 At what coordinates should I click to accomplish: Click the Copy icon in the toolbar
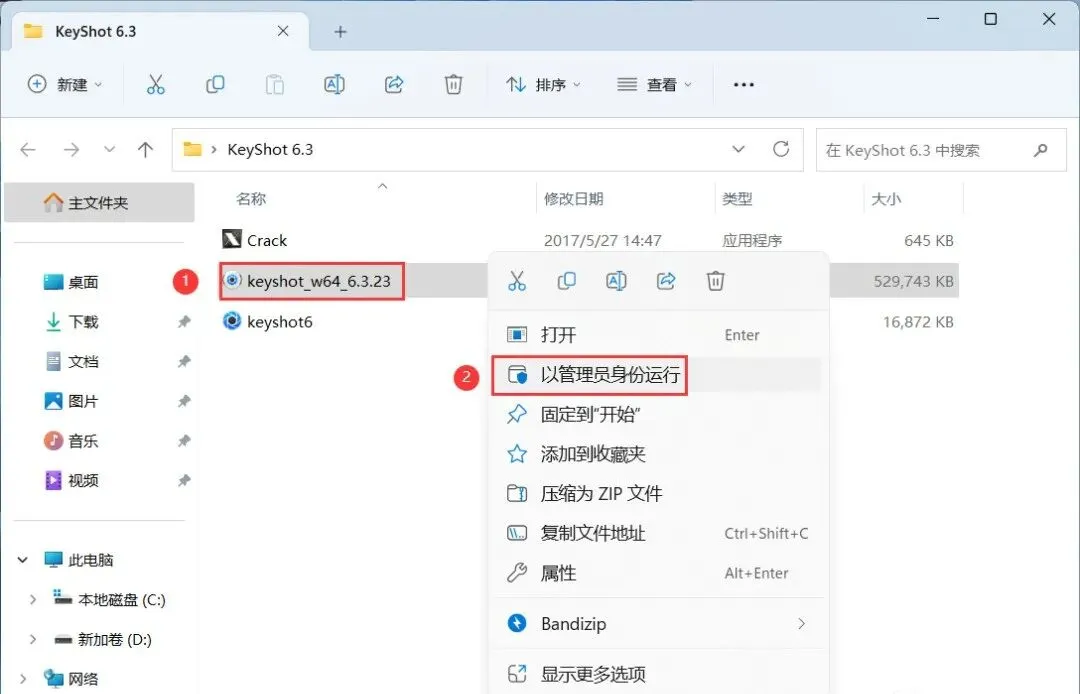coord(215,85)
